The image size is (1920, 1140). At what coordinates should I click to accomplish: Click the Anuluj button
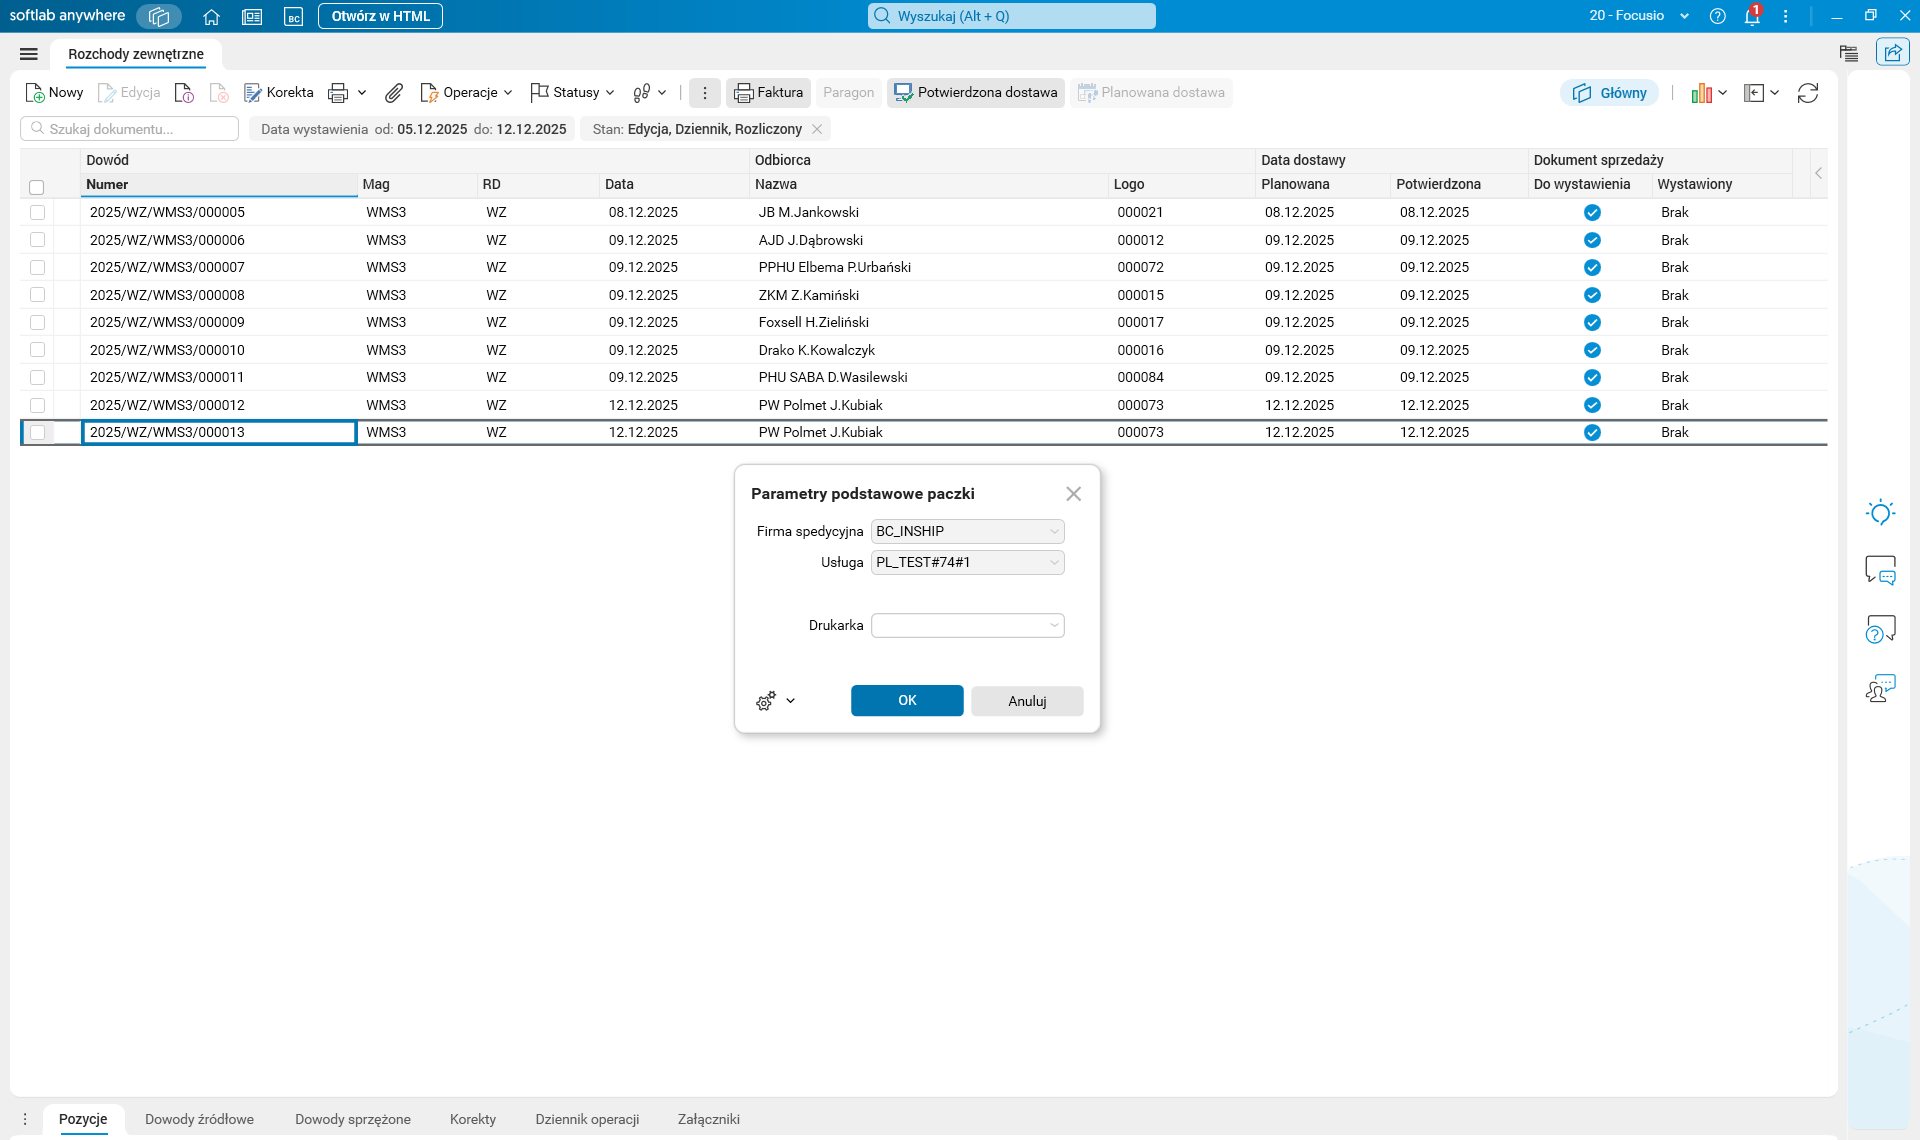point(1026,701)
